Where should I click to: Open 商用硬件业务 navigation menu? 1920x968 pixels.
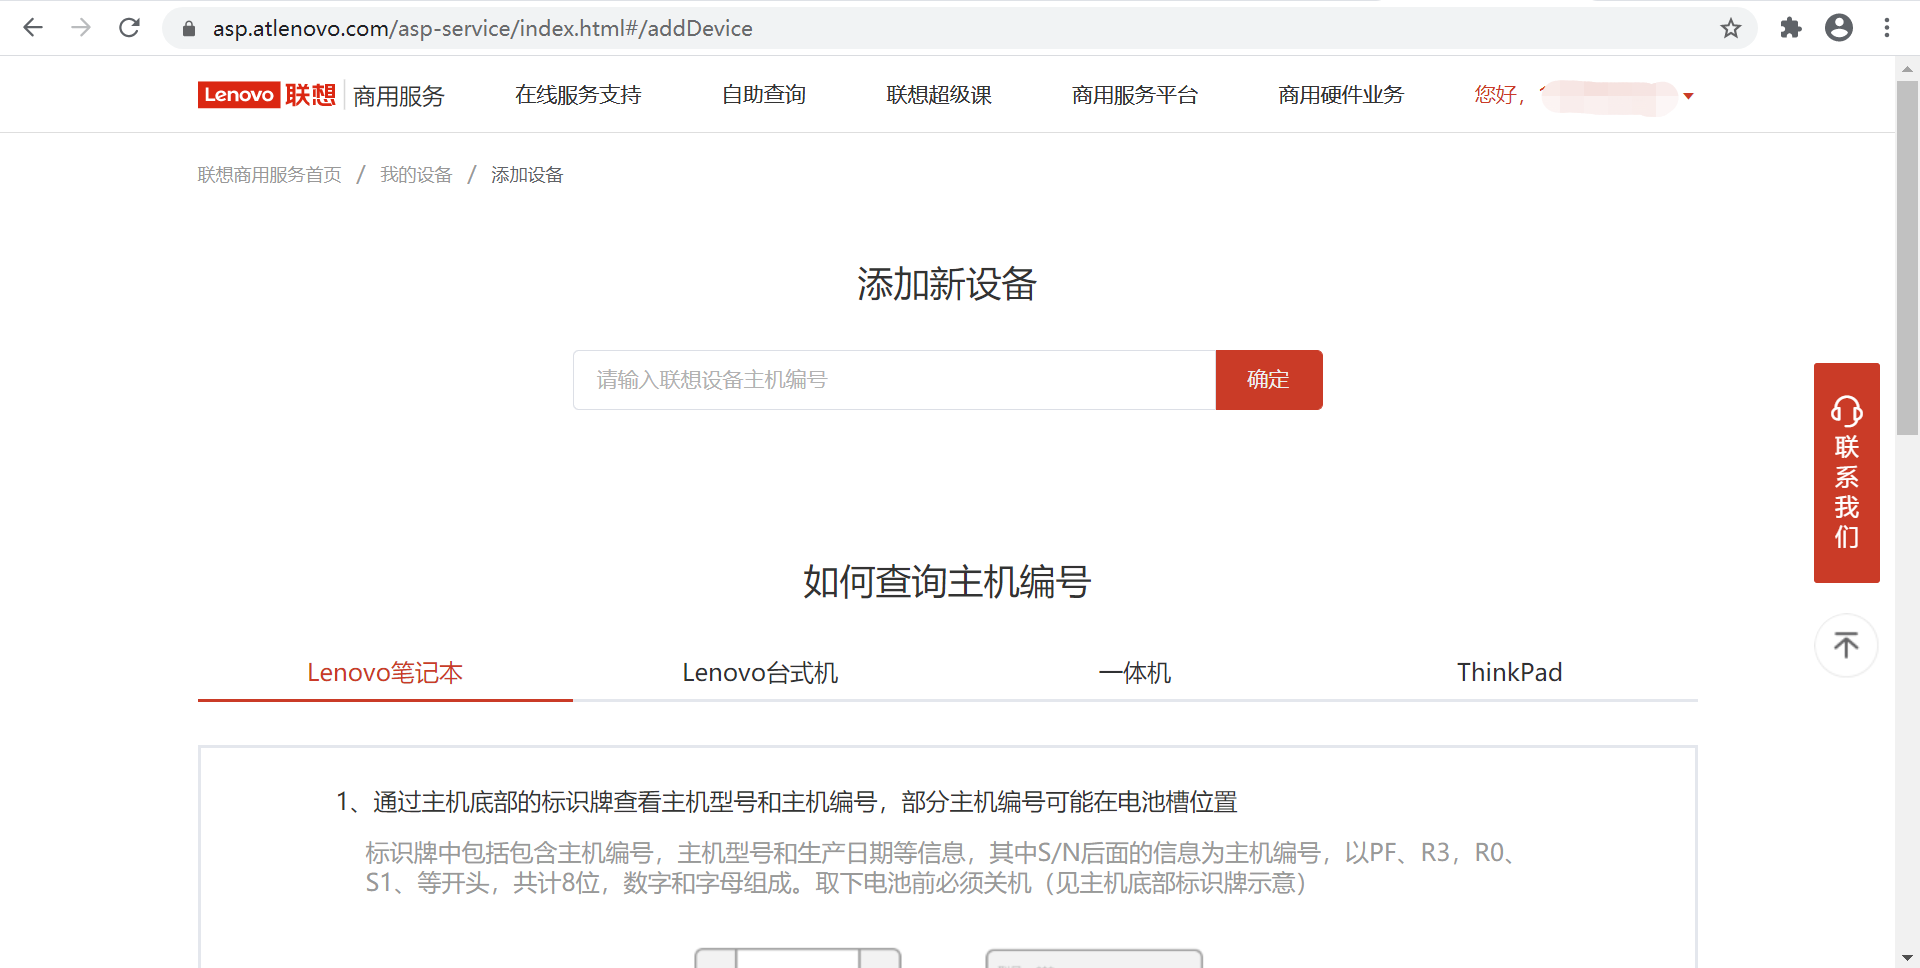1340,95
